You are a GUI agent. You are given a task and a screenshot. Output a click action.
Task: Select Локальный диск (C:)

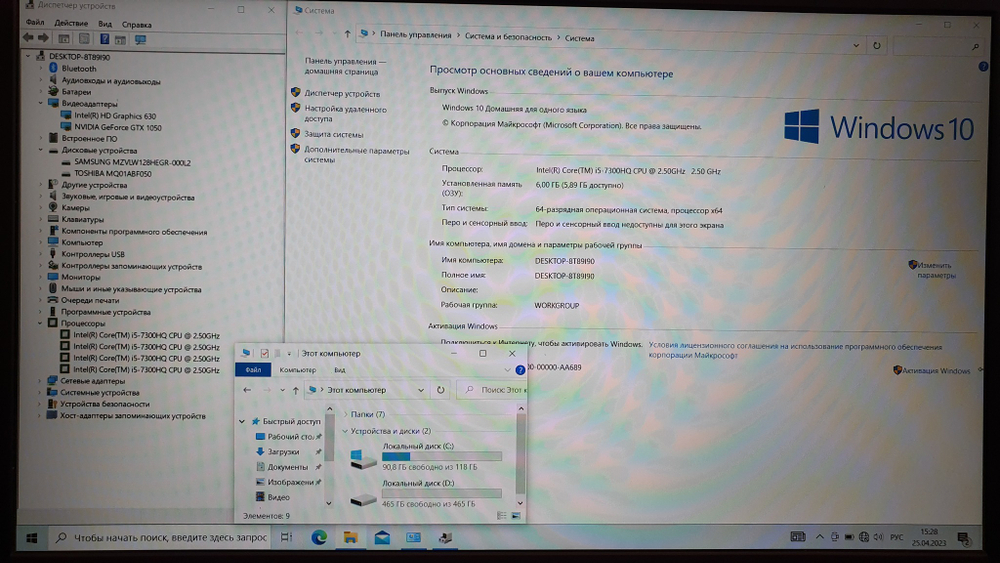coord(425,457)
